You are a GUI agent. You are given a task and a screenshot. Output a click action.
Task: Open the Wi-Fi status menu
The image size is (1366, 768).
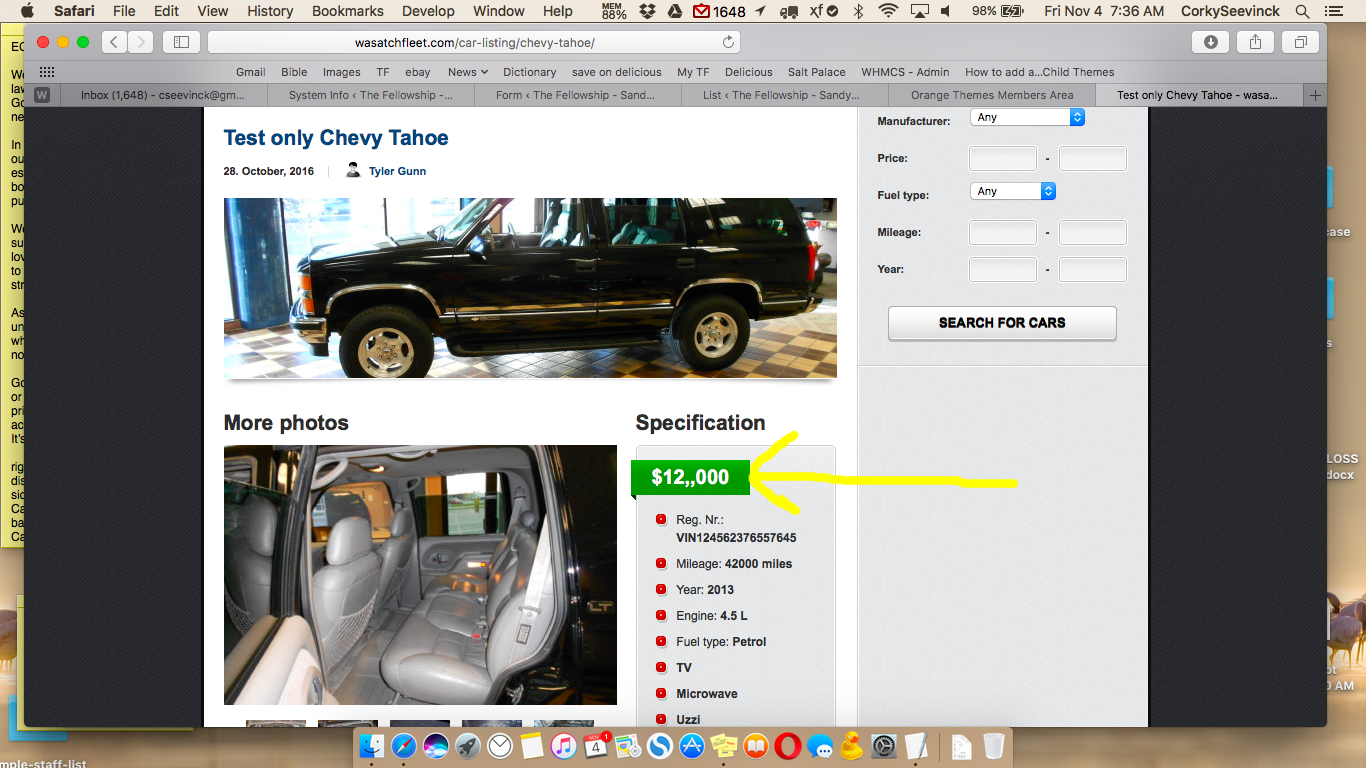coord(888,11)
